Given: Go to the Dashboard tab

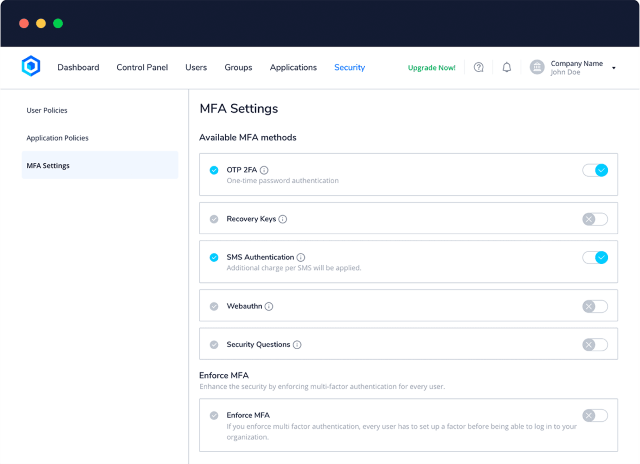Looking at the screenshot, I should [78, 67].
